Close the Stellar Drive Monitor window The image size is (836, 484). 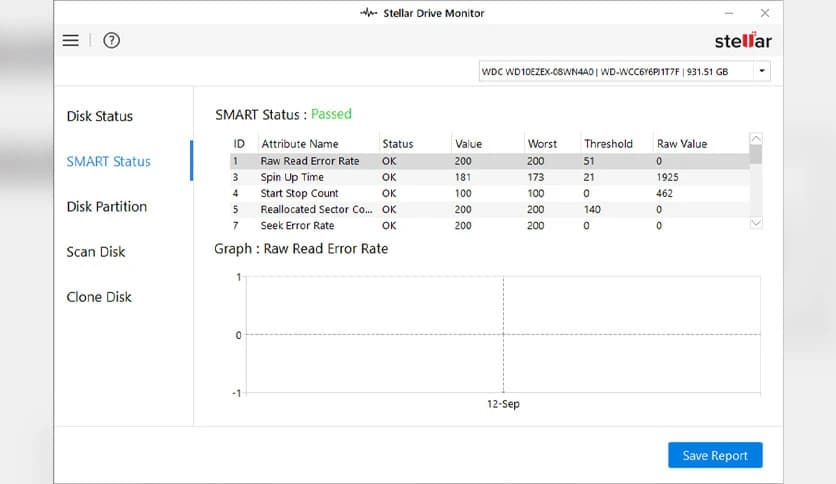[765, 13]
